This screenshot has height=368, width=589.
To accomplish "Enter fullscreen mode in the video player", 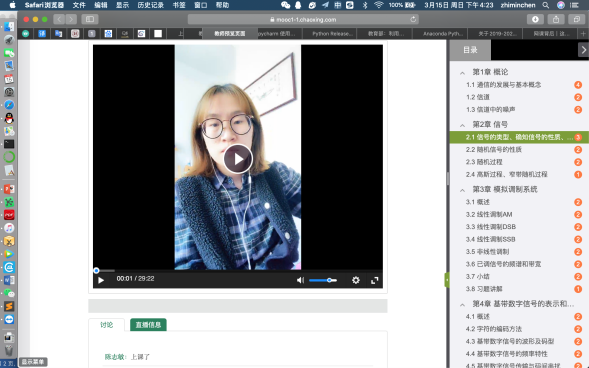I will 375,281.
